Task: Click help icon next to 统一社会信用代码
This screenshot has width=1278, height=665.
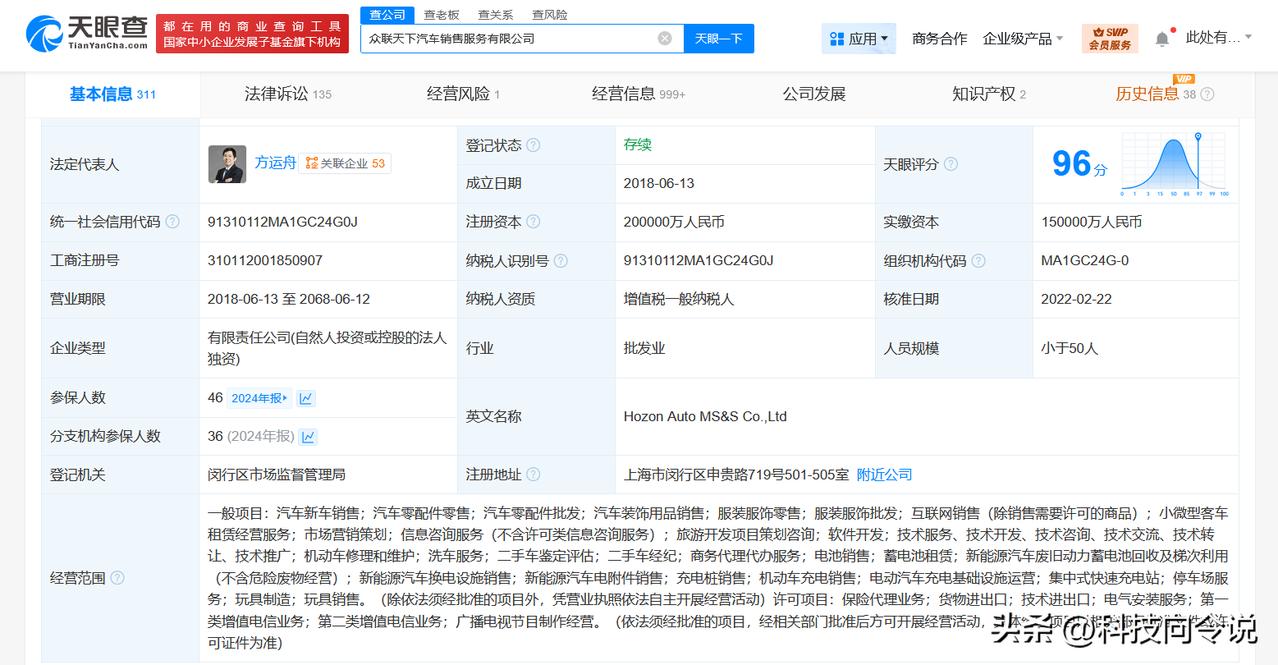Action: tap(172, 222)
